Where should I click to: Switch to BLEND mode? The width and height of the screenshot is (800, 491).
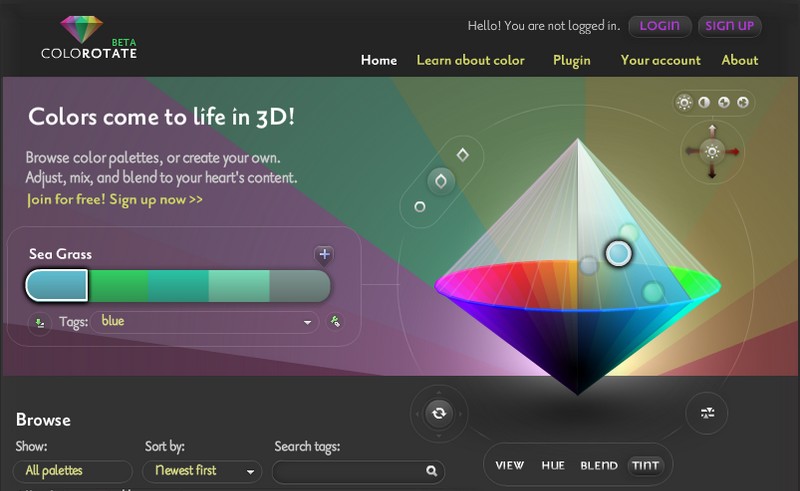[x=599, y=465]
